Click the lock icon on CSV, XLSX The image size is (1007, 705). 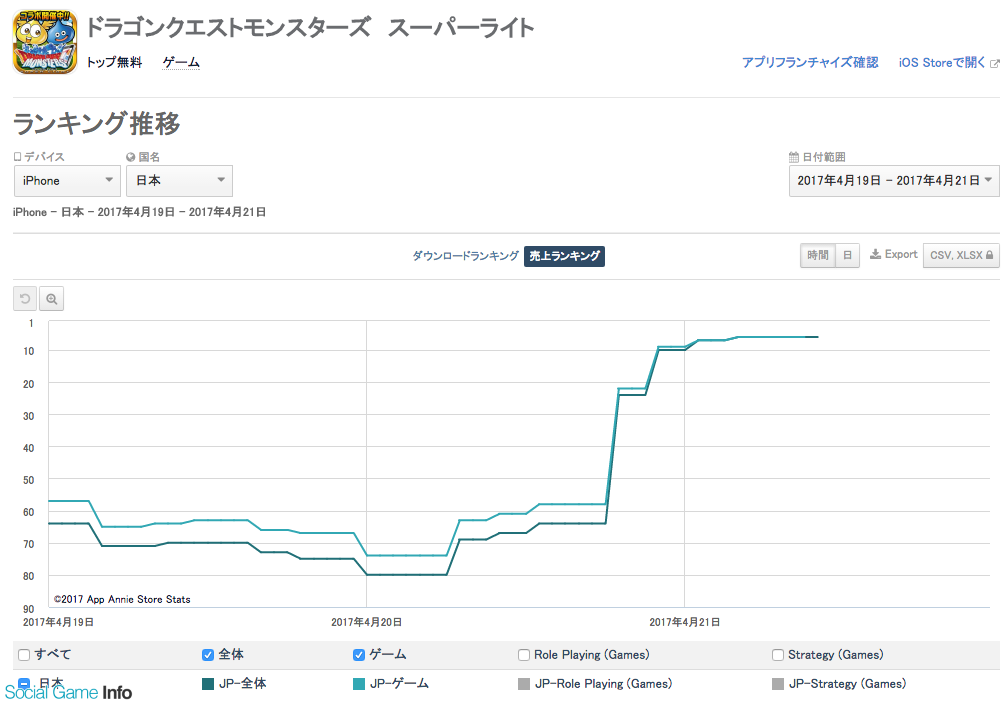tap(989, 255)
